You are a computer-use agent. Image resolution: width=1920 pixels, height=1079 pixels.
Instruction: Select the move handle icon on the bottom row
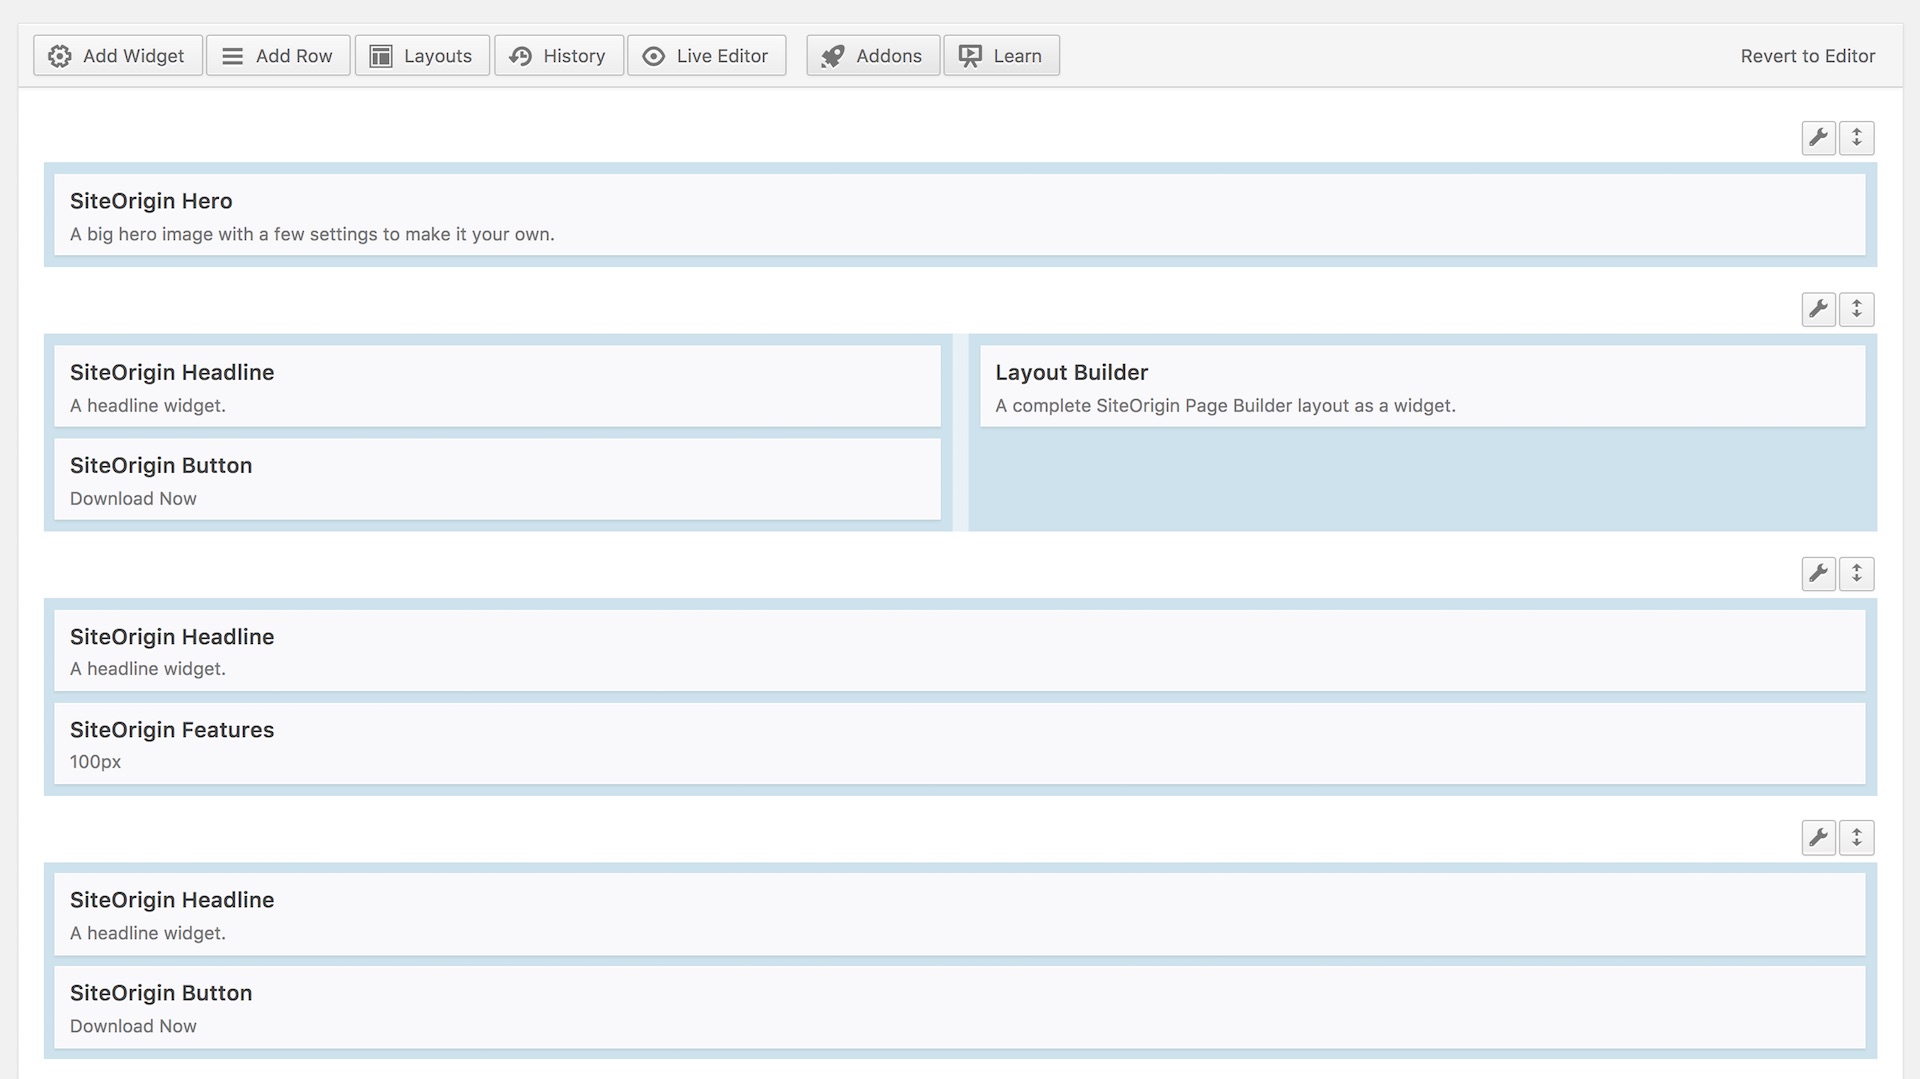1857,838
